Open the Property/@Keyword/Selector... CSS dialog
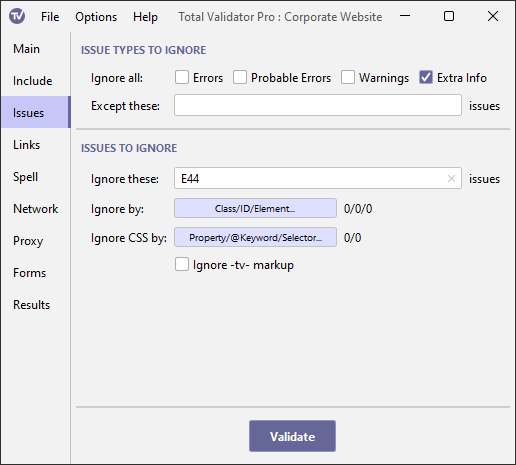Image resolution: width=516 pixels, height=465 pixels. [255, 237]
